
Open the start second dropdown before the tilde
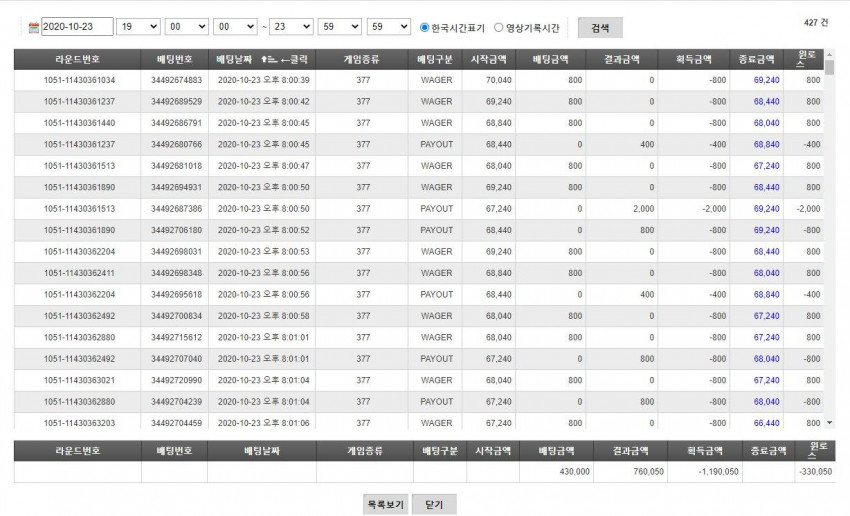click(235, 27)
